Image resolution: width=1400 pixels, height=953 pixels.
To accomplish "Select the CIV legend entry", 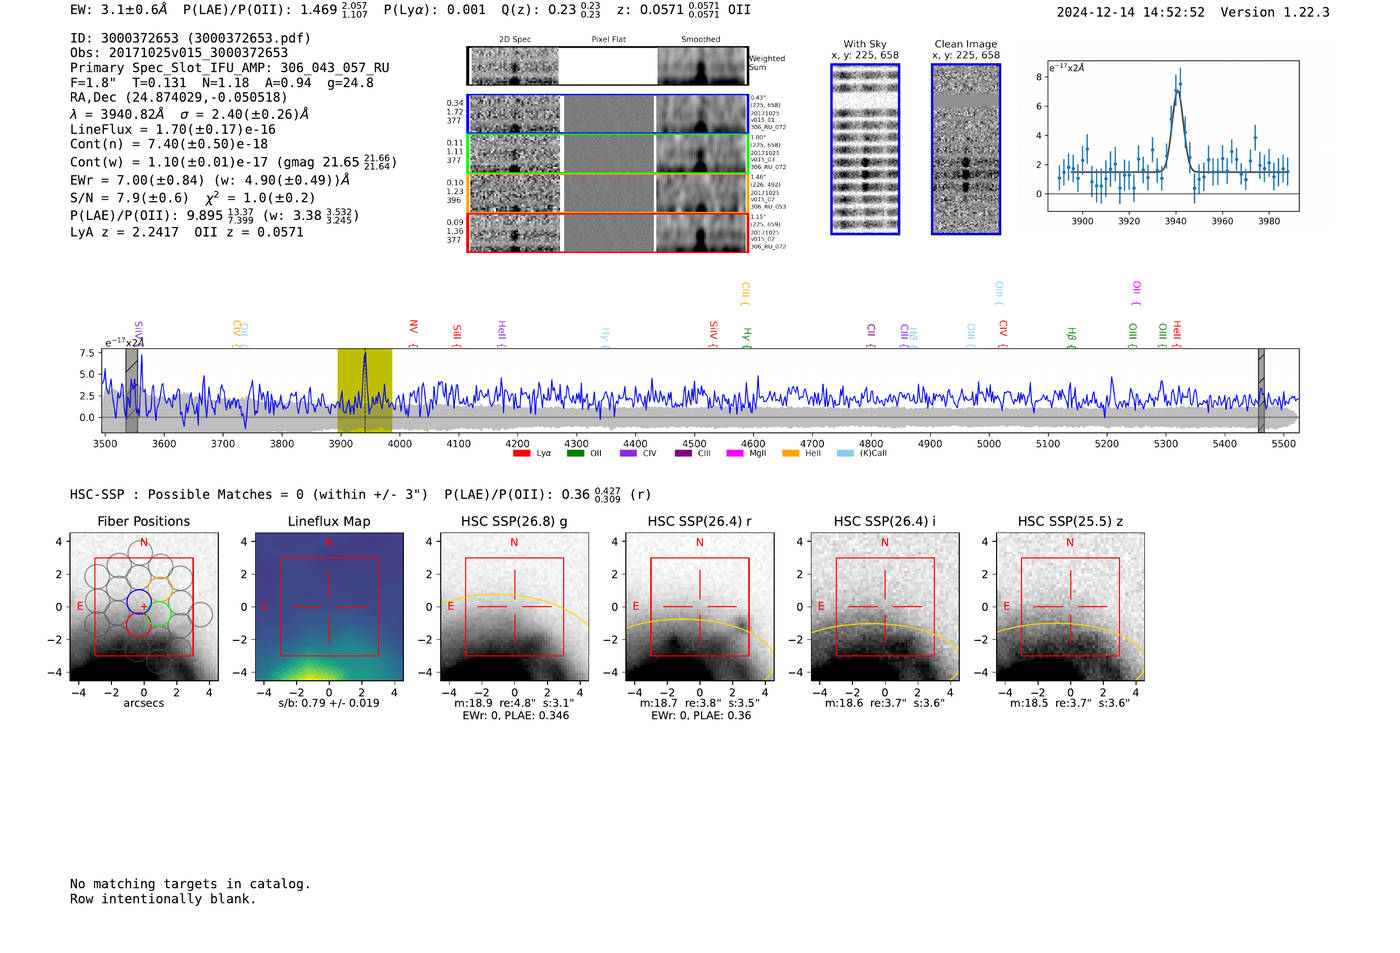I will [638, 453].
